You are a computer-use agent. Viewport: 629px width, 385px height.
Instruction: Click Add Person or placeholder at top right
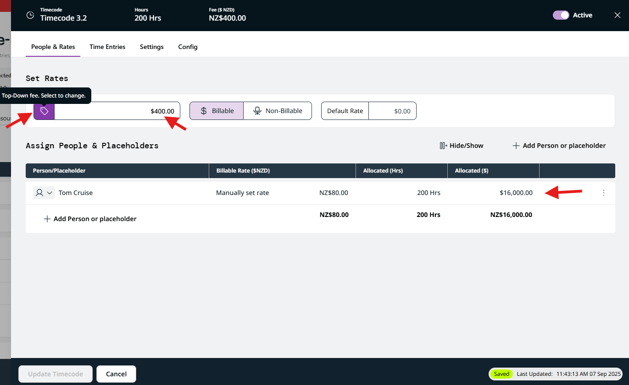click(x=559, y=146)
